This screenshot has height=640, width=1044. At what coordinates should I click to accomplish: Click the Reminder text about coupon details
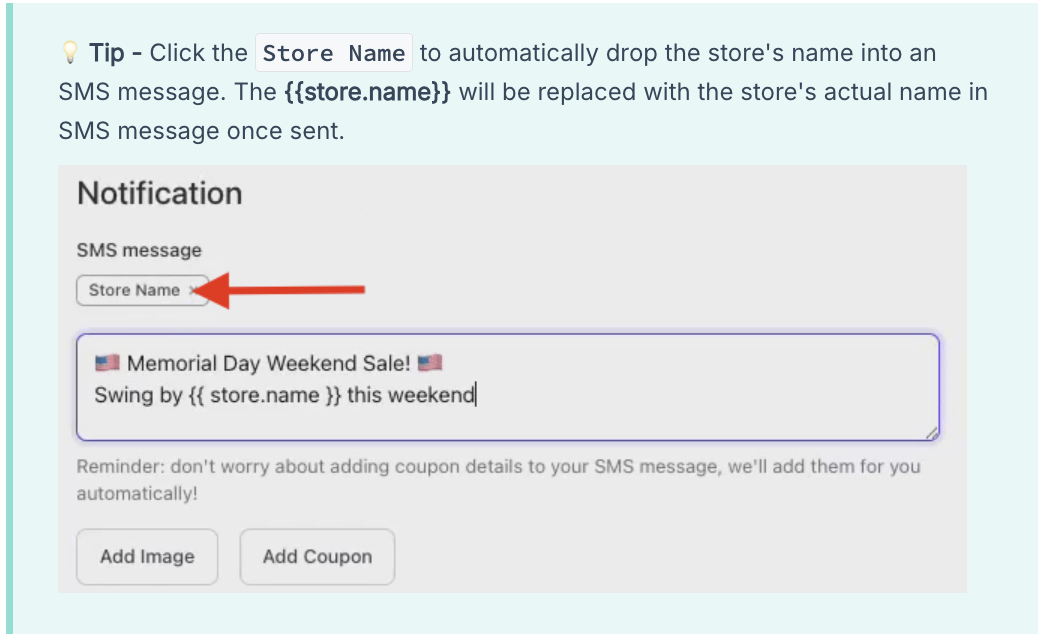click(x=498, y=480)
